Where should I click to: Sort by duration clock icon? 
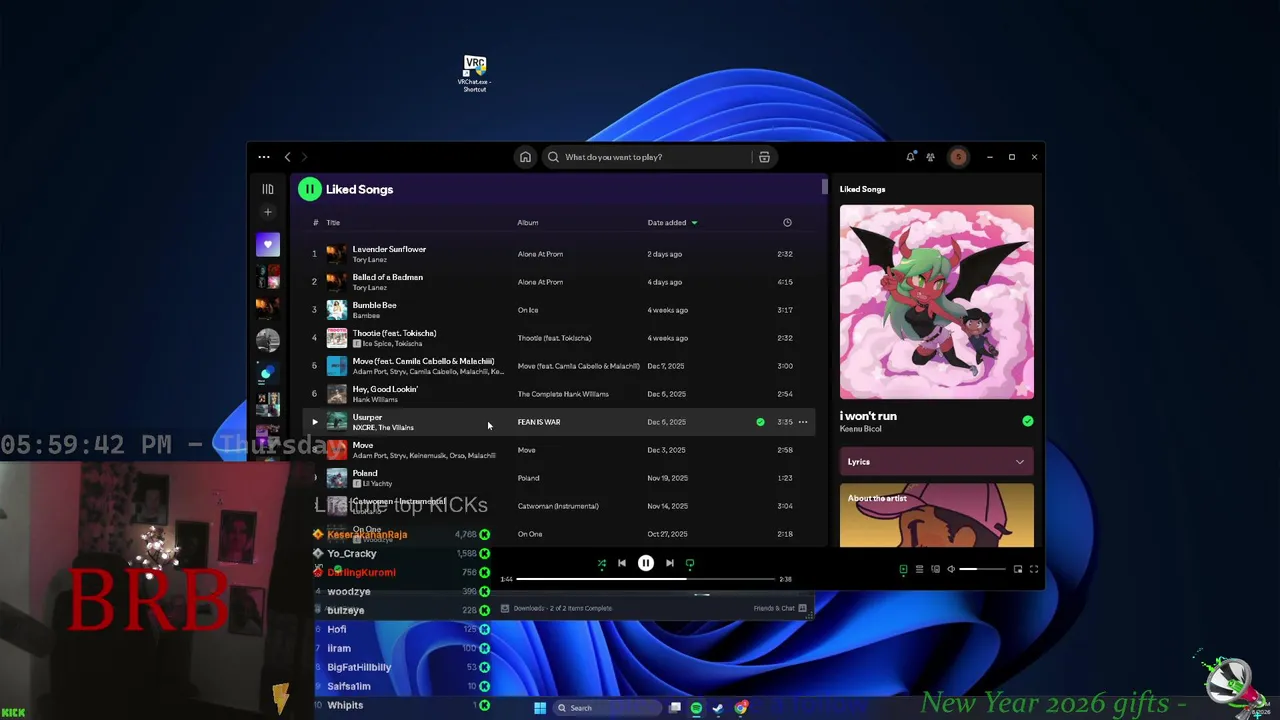pyautogui.click(x=787, y=223)
